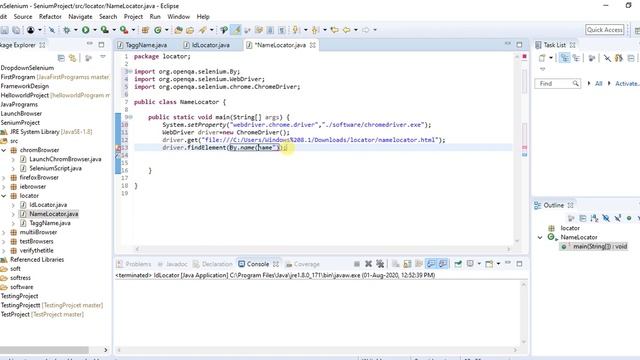Click the New Java Package toolbar icon
The image size is (640, 360).
coord(145,30)
